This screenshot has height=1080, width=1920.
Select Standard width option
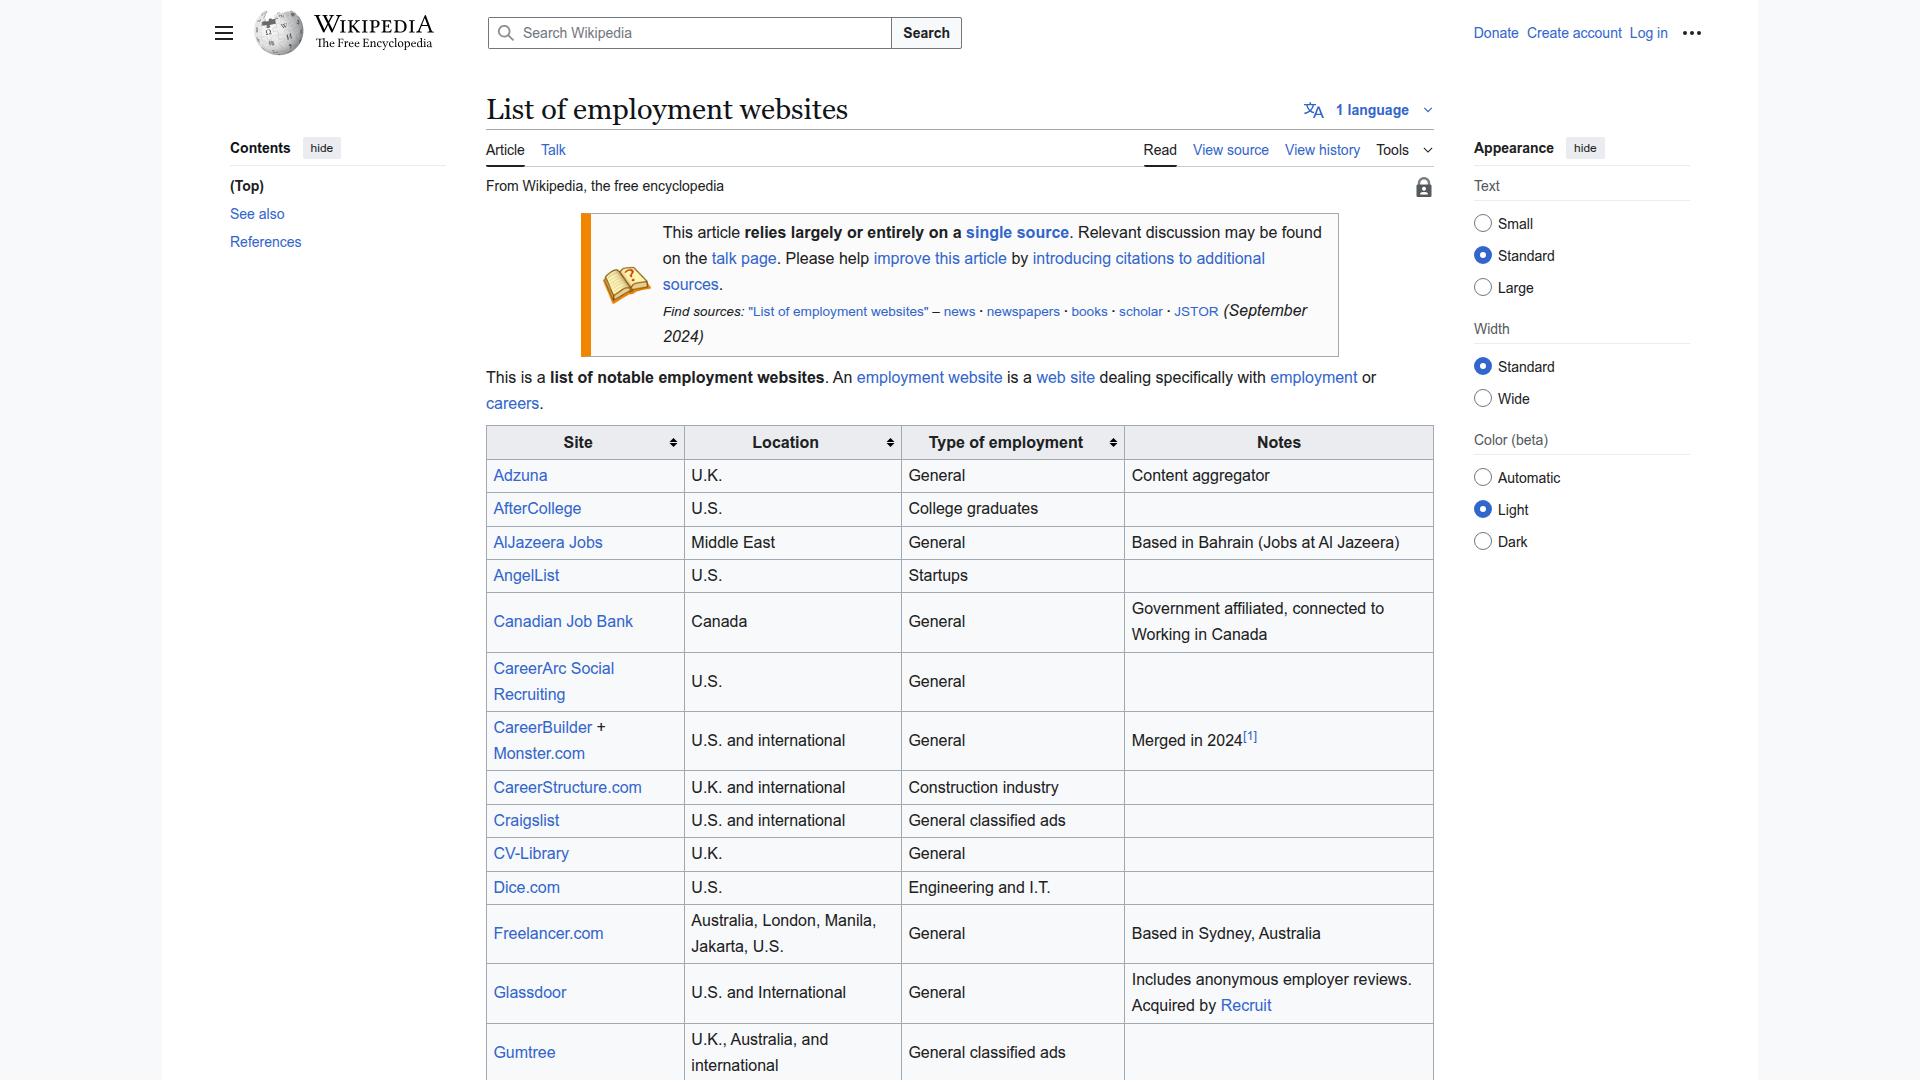1483,367
